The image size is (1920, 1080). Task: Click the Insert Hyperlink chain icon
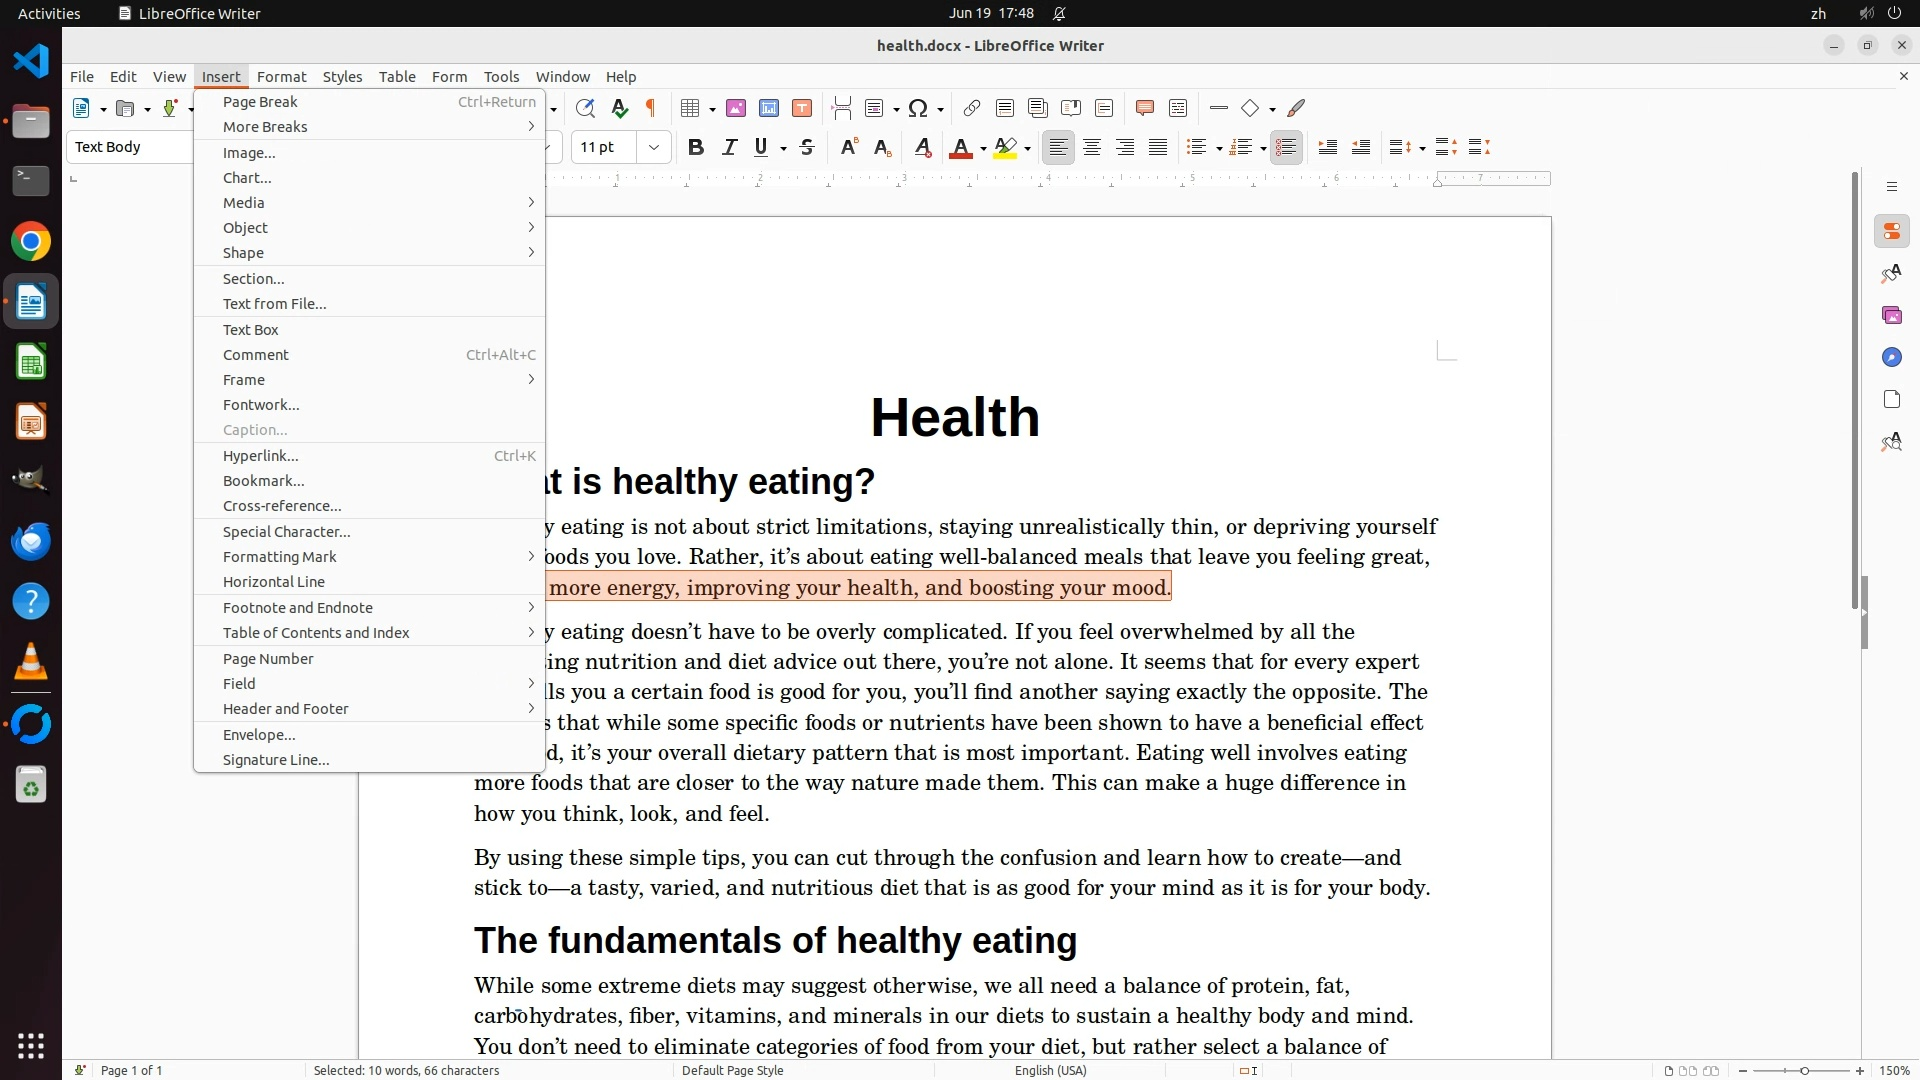[971, 108]
